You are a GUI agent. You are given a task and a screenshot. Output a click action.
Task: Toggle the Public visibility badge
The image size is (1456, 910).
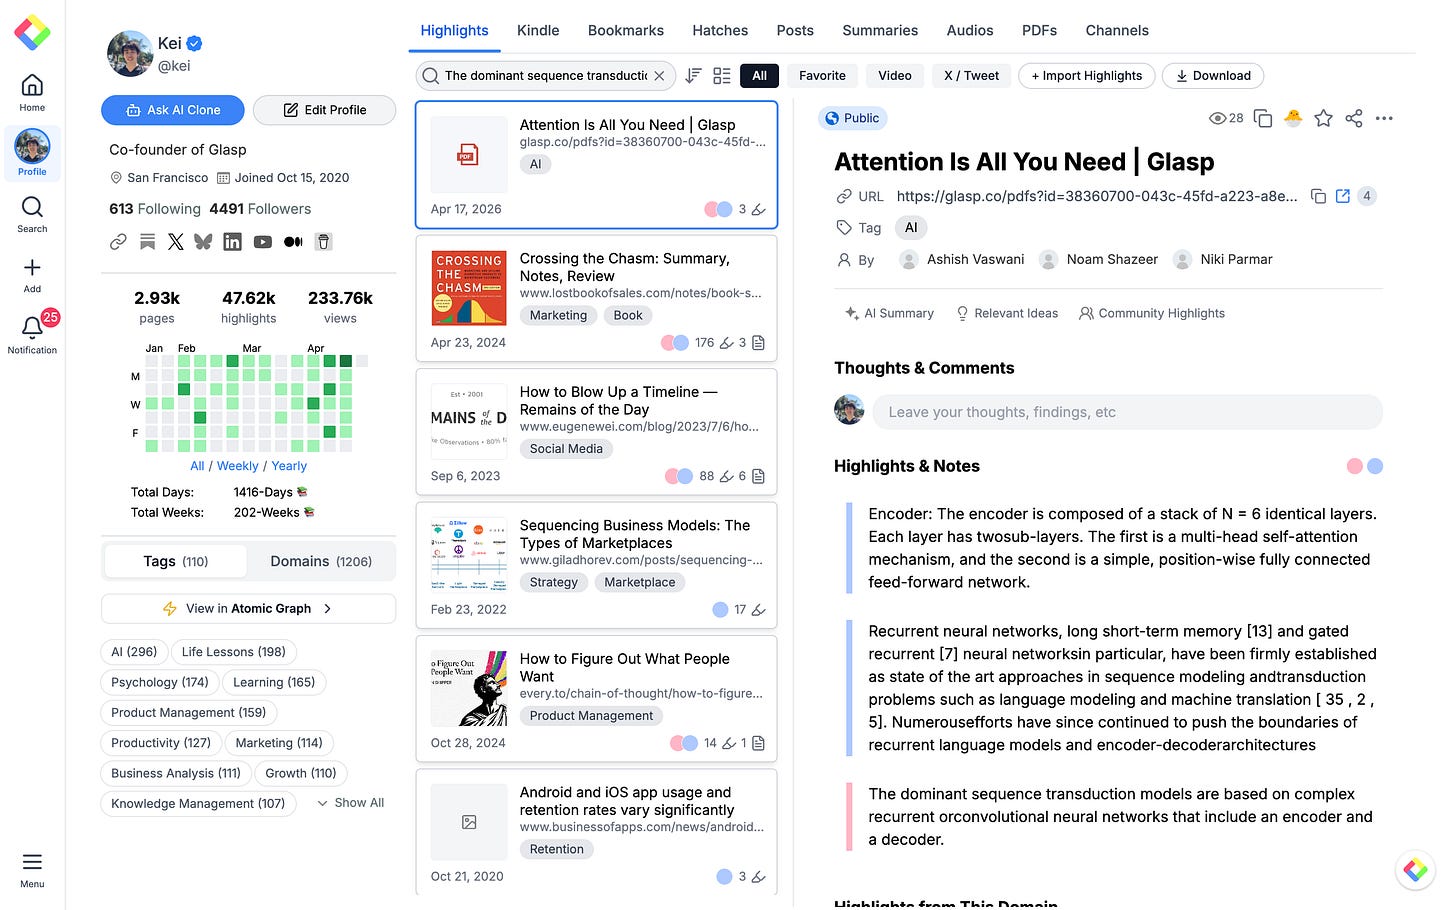[853, 118]
